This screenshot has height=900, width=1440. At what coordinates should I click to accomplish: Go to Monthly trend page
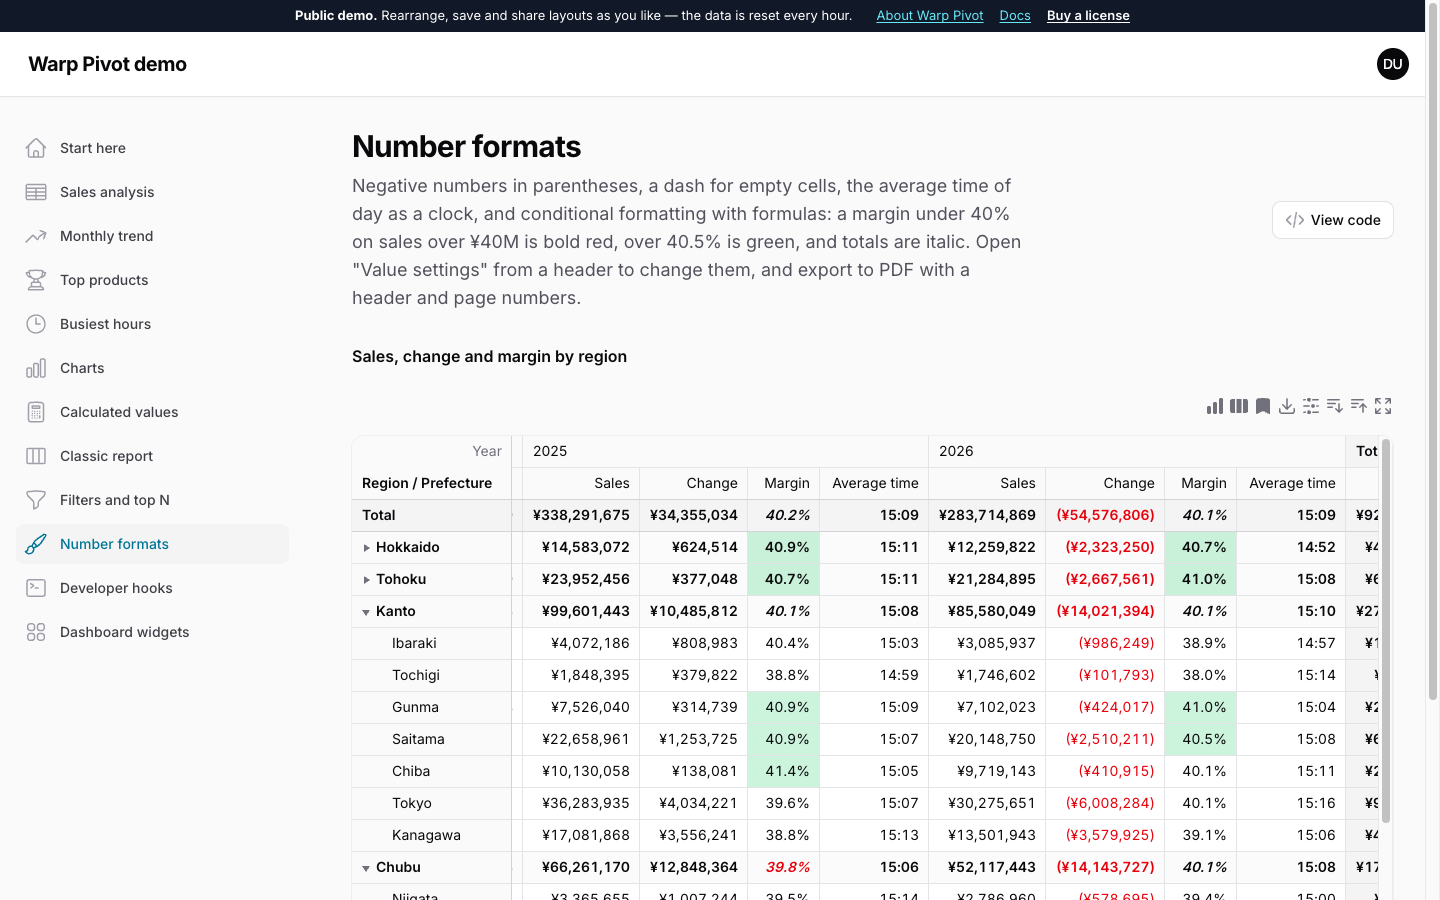tap(152, 236)
